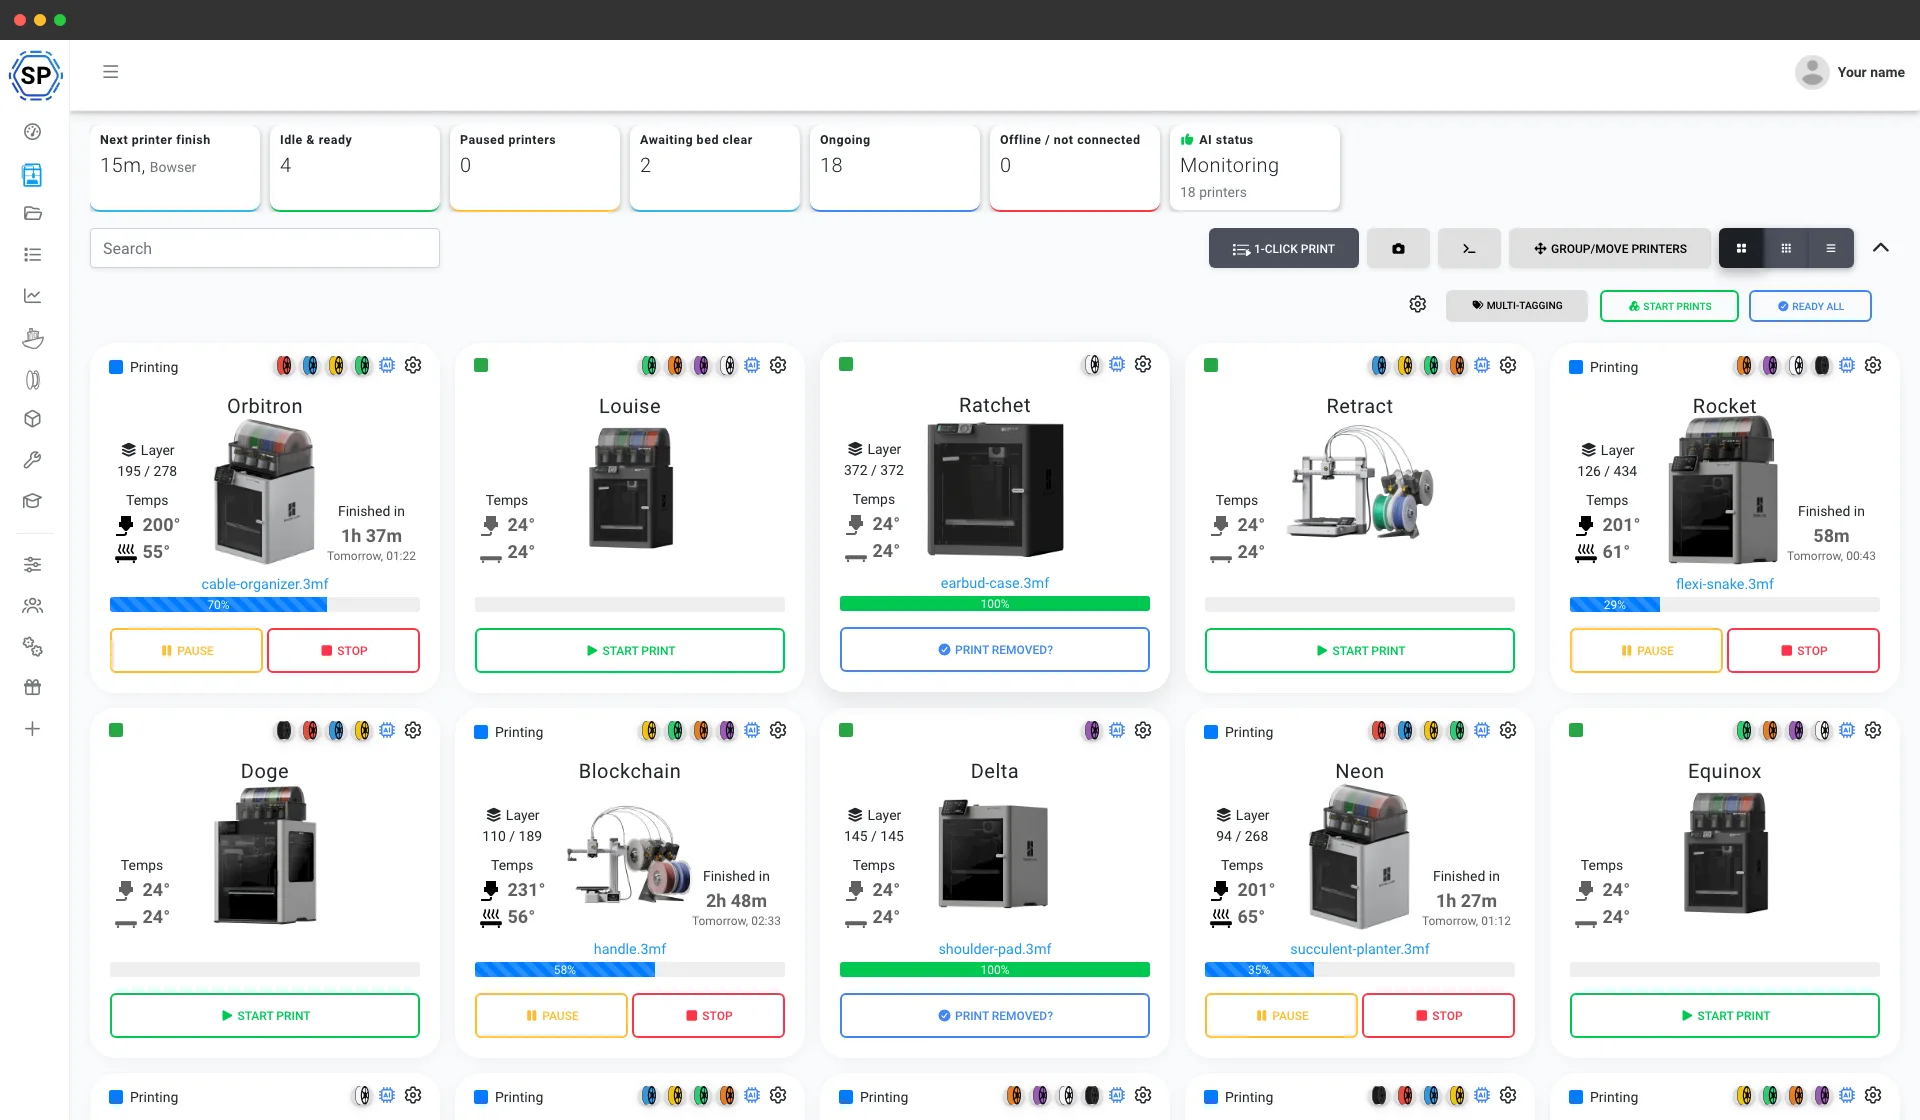Open the dashboard gauge icon in sidebar

tap(32, 132)
